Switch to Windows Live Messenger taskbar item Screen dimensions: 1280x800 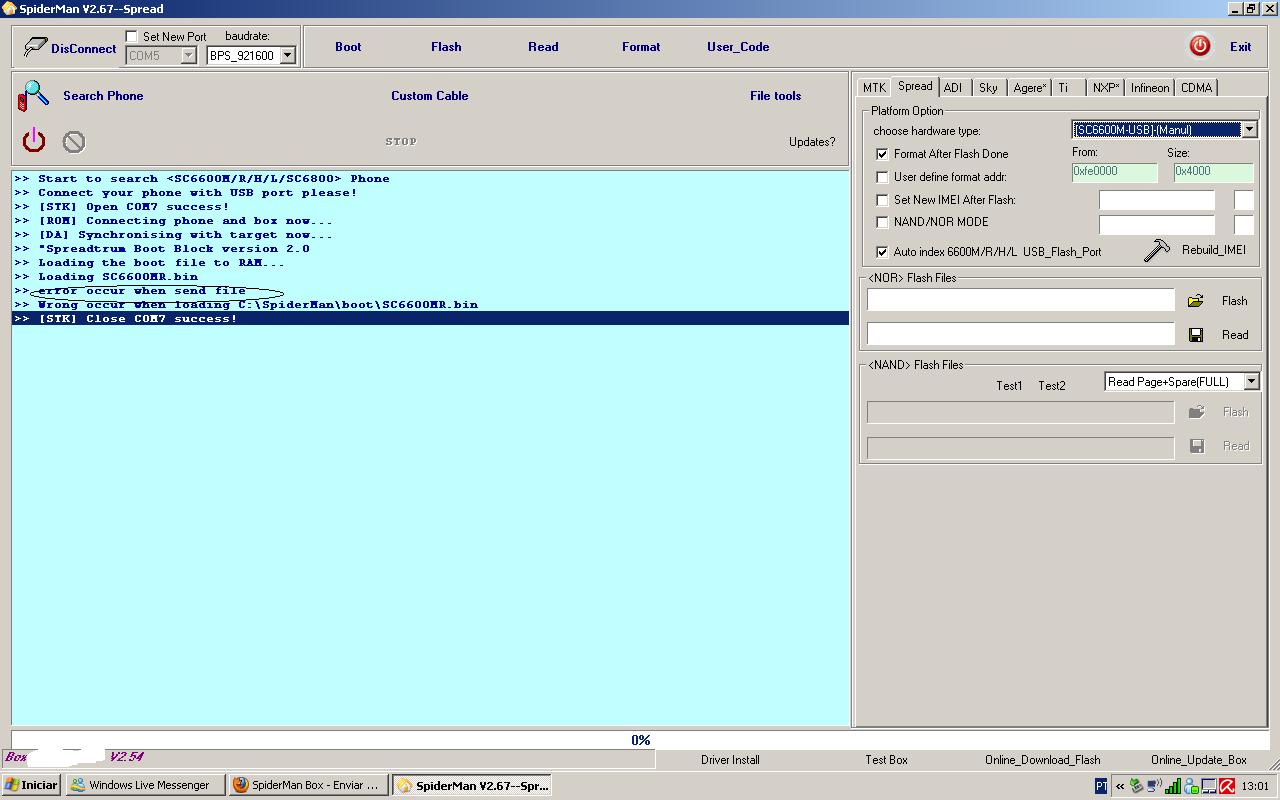coord(144,785)
